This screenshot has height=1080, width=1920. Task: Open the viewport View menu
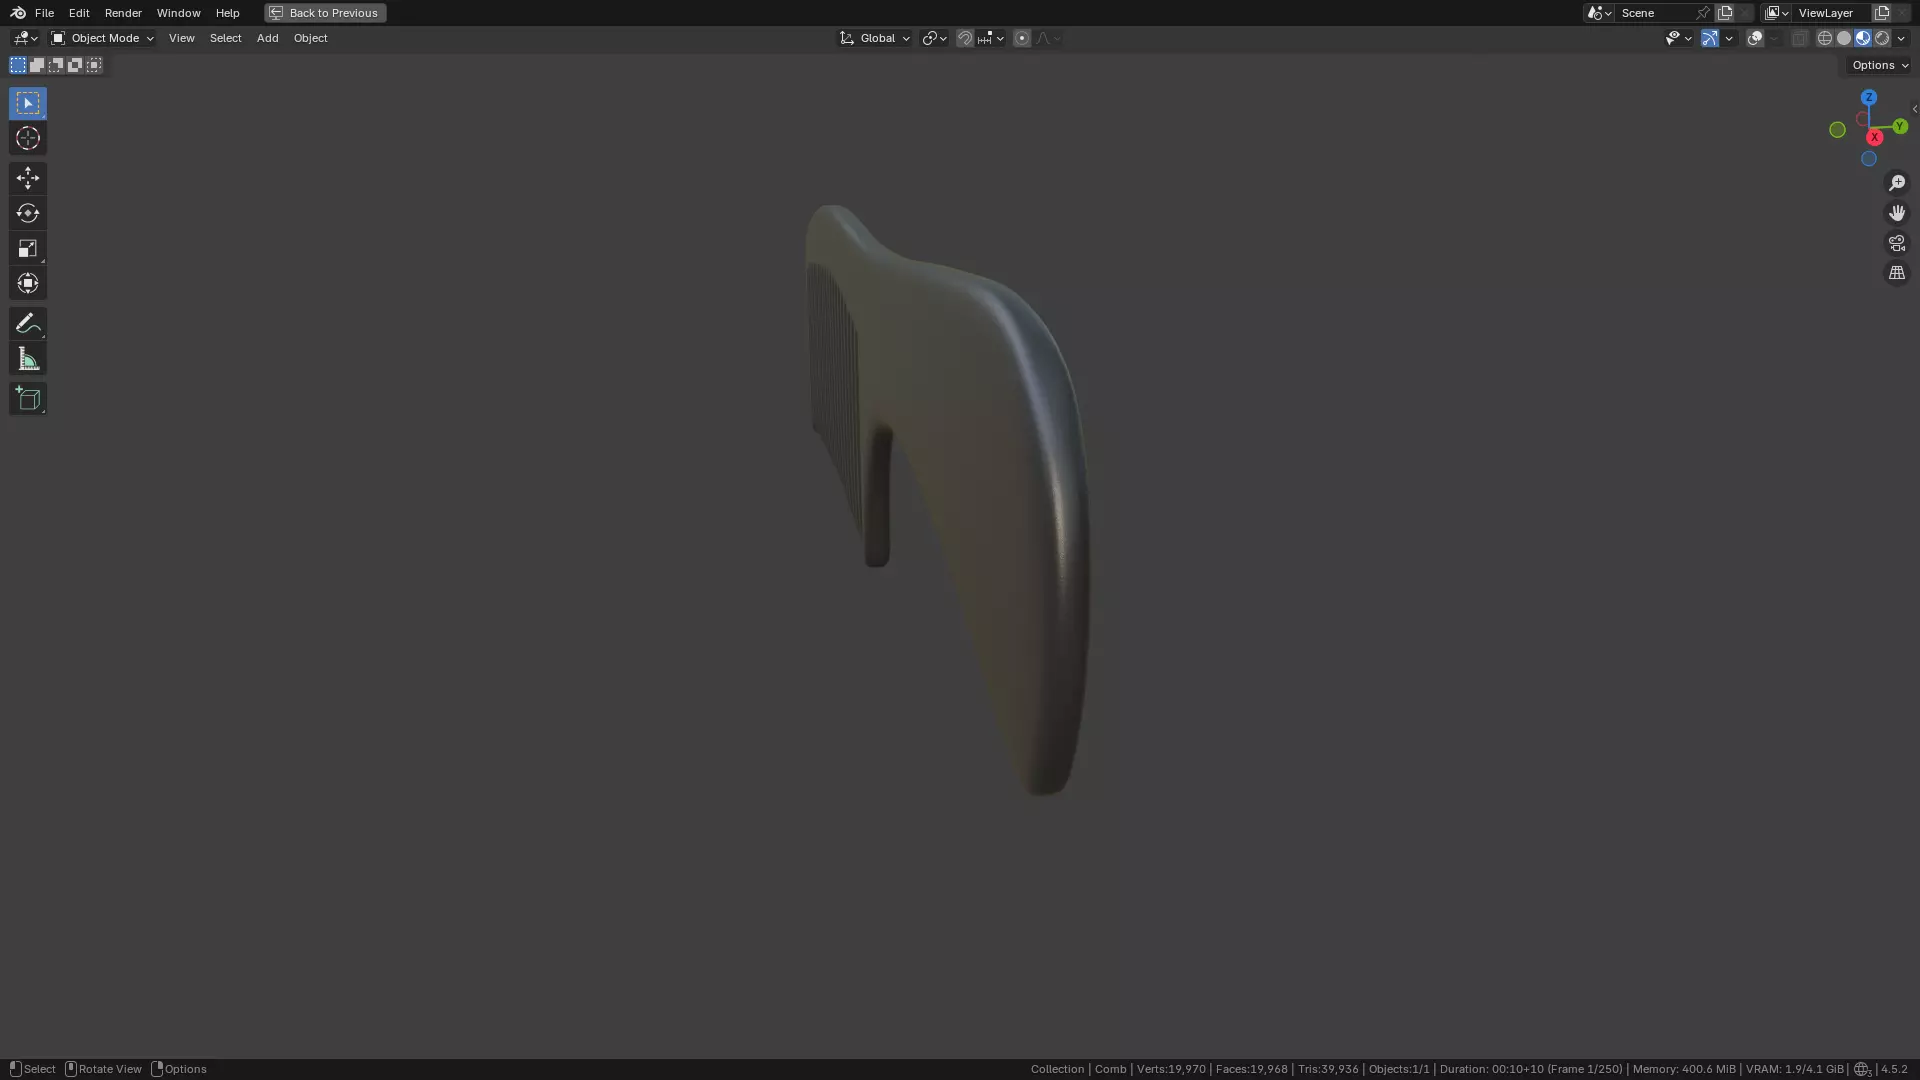(x=181, y=38)
